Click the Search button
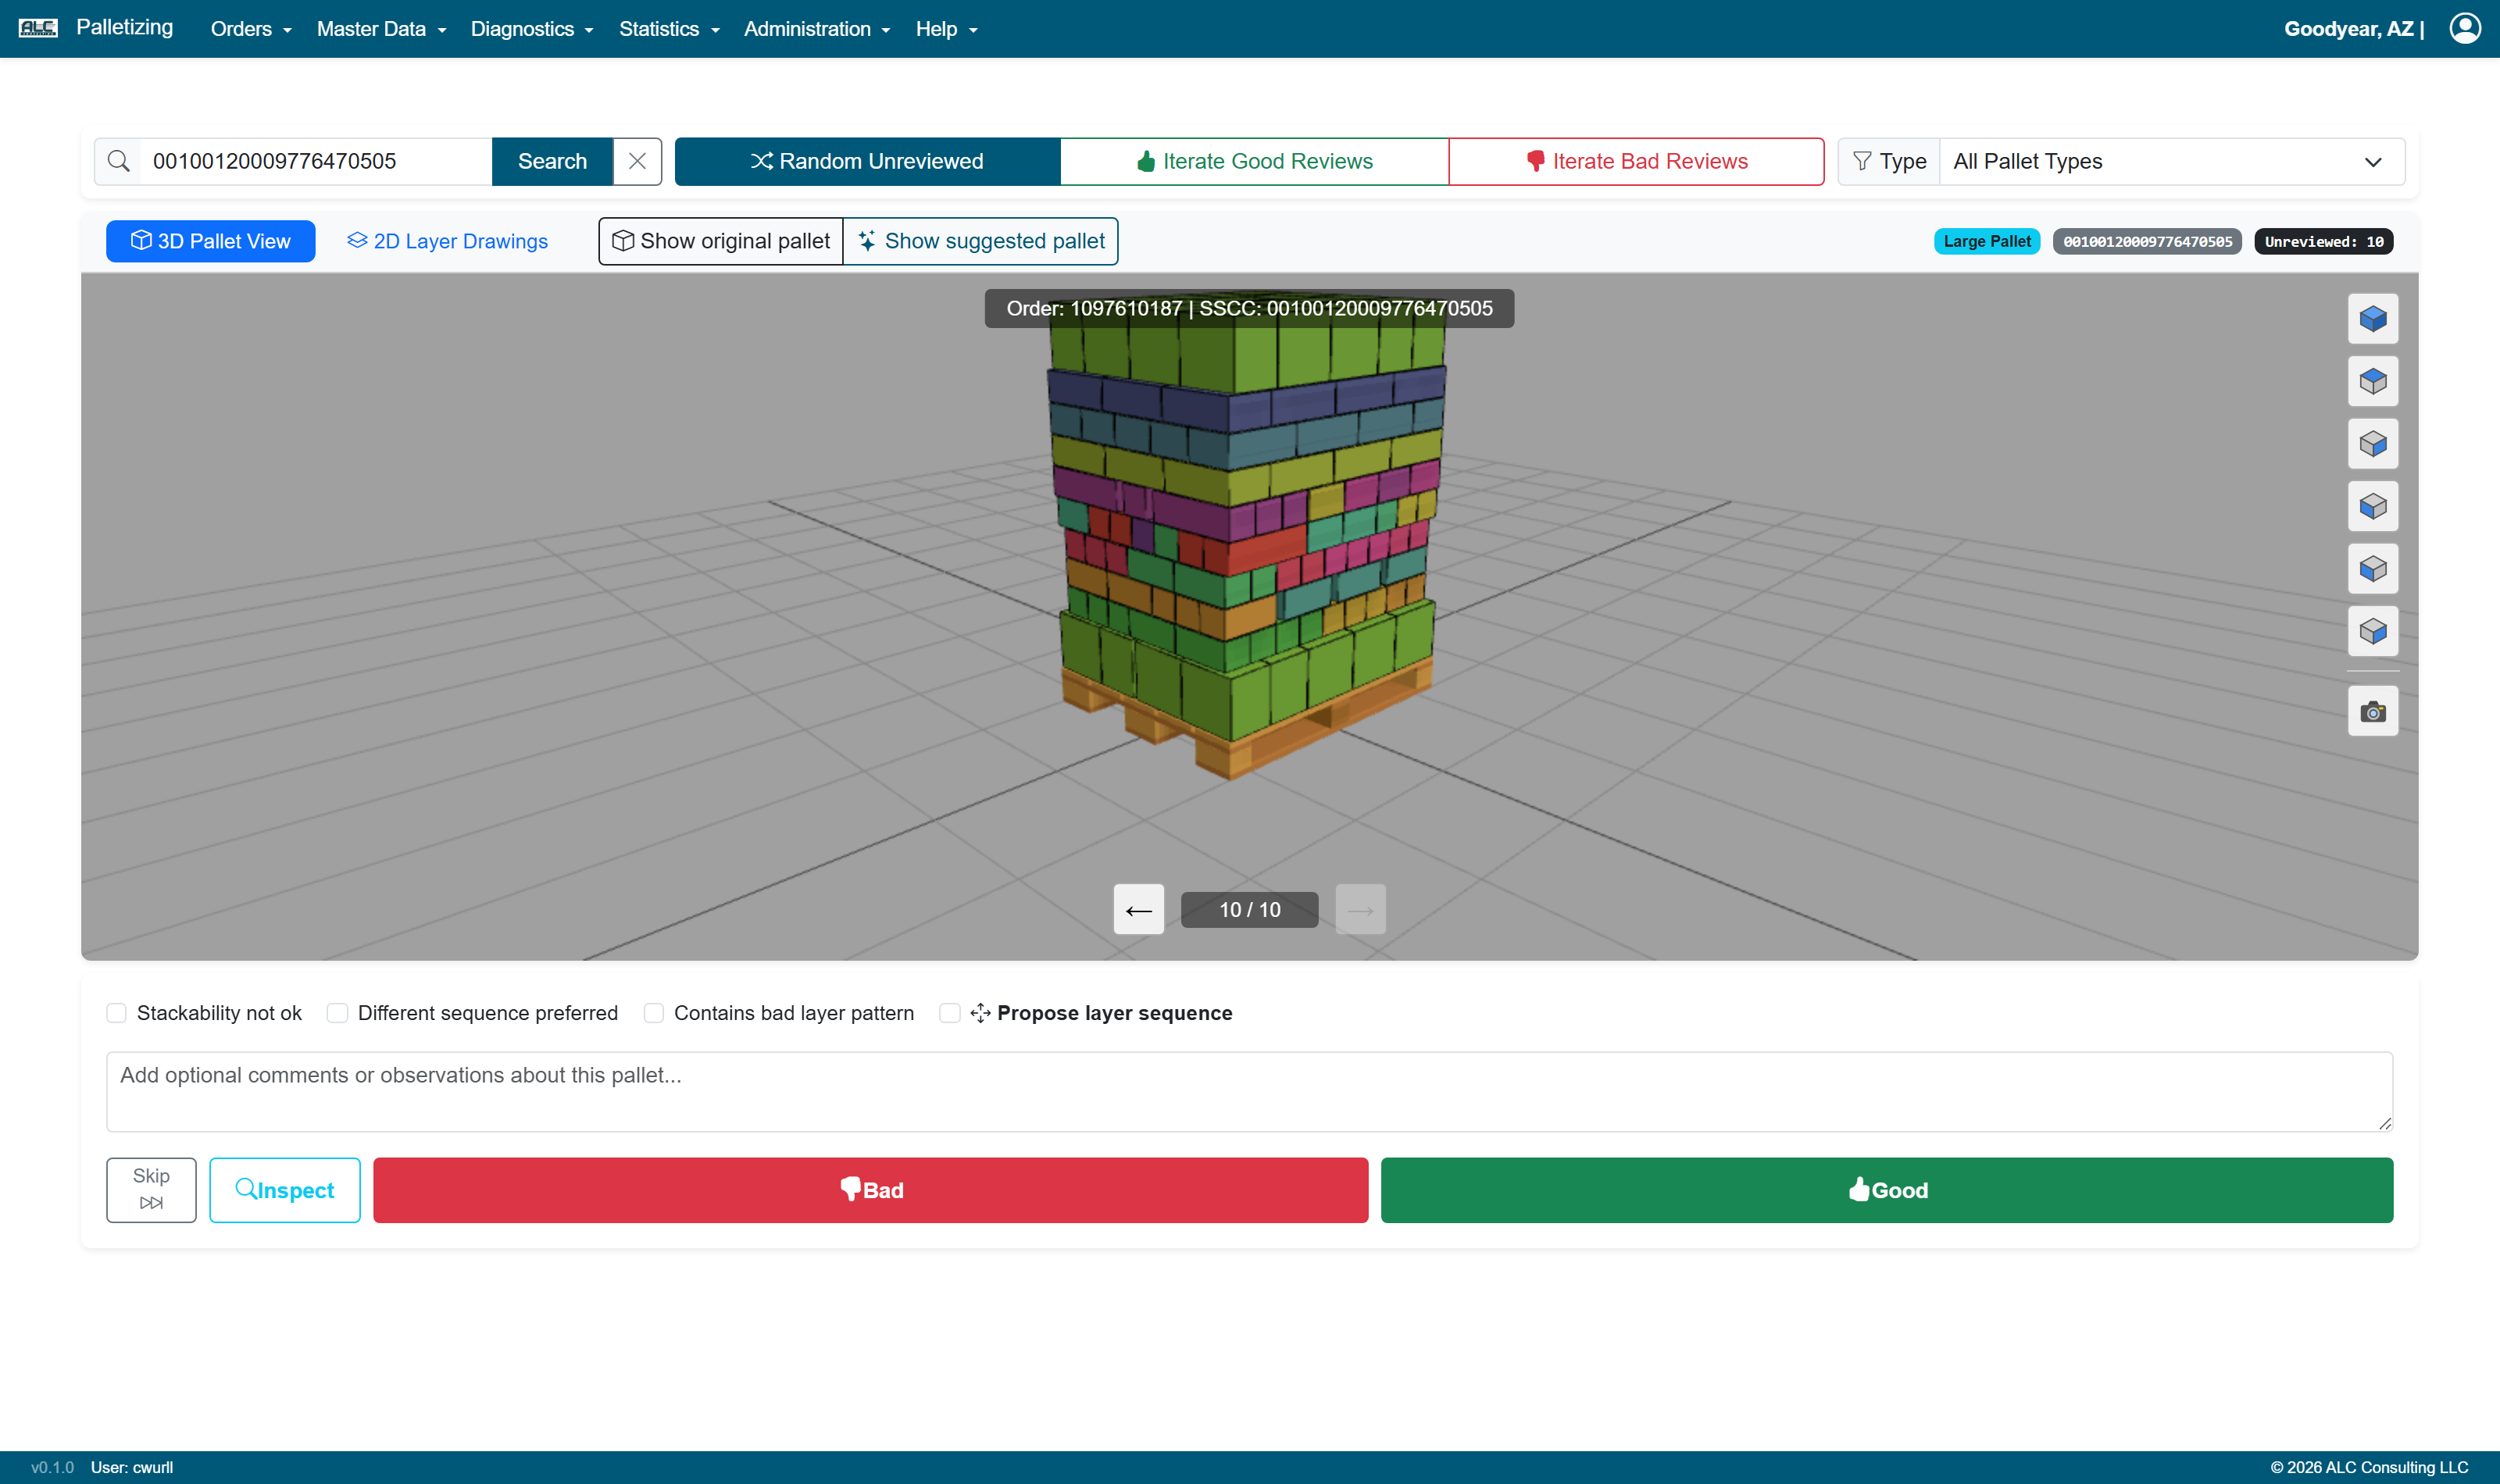 552,161
